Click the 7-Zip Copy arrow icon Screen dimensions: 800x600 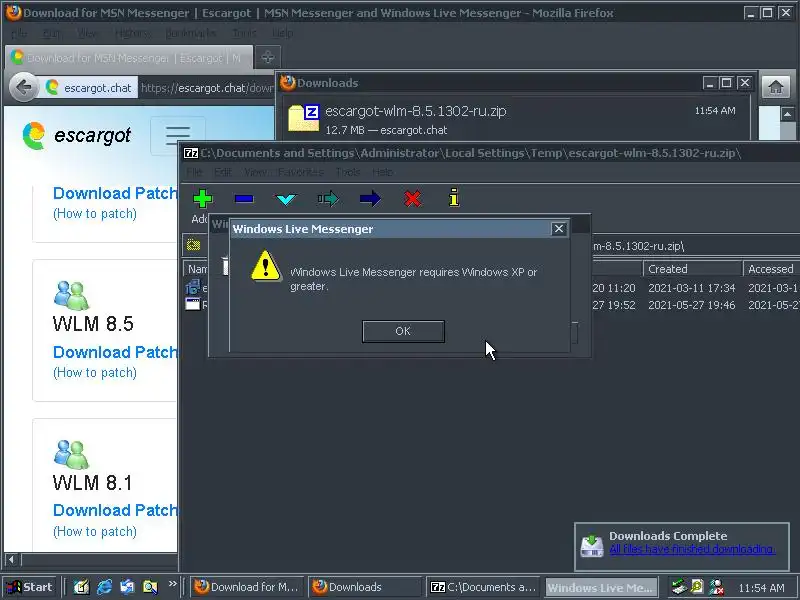pyautogui.click(x=328, y=198)
